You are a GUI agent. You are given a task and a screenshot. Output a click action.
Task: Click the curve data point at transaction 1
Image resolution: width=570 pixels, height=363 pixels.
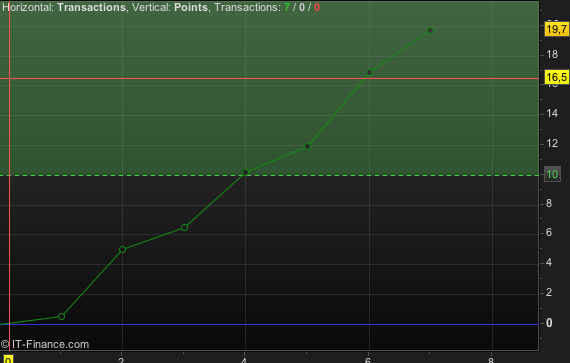61,316
